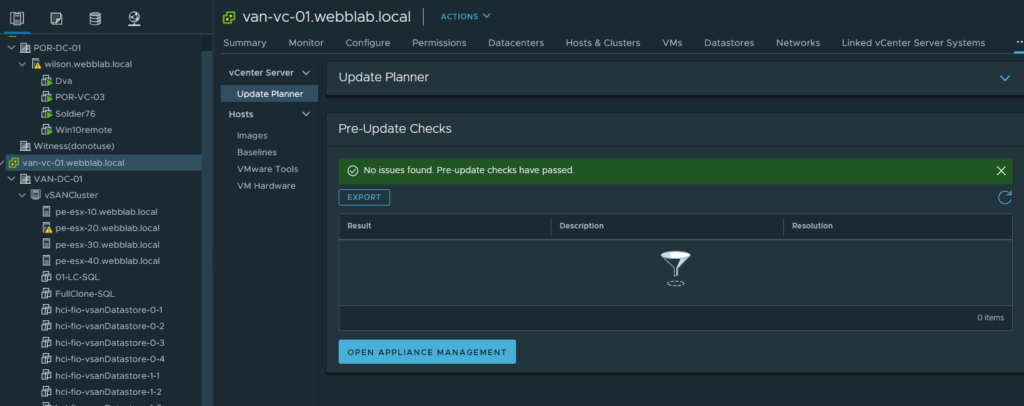Screen dimensions: 1024x406
Task: Click the Dva virtual machine icon
Action: tap(46, 81)
